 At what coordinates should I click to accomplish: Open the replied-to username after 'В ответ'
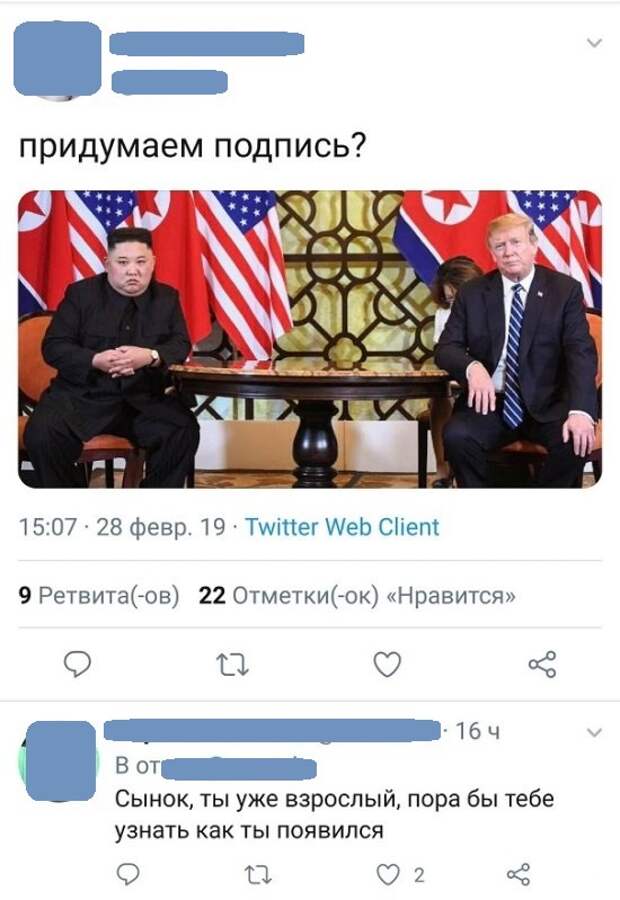click(239, 767)
